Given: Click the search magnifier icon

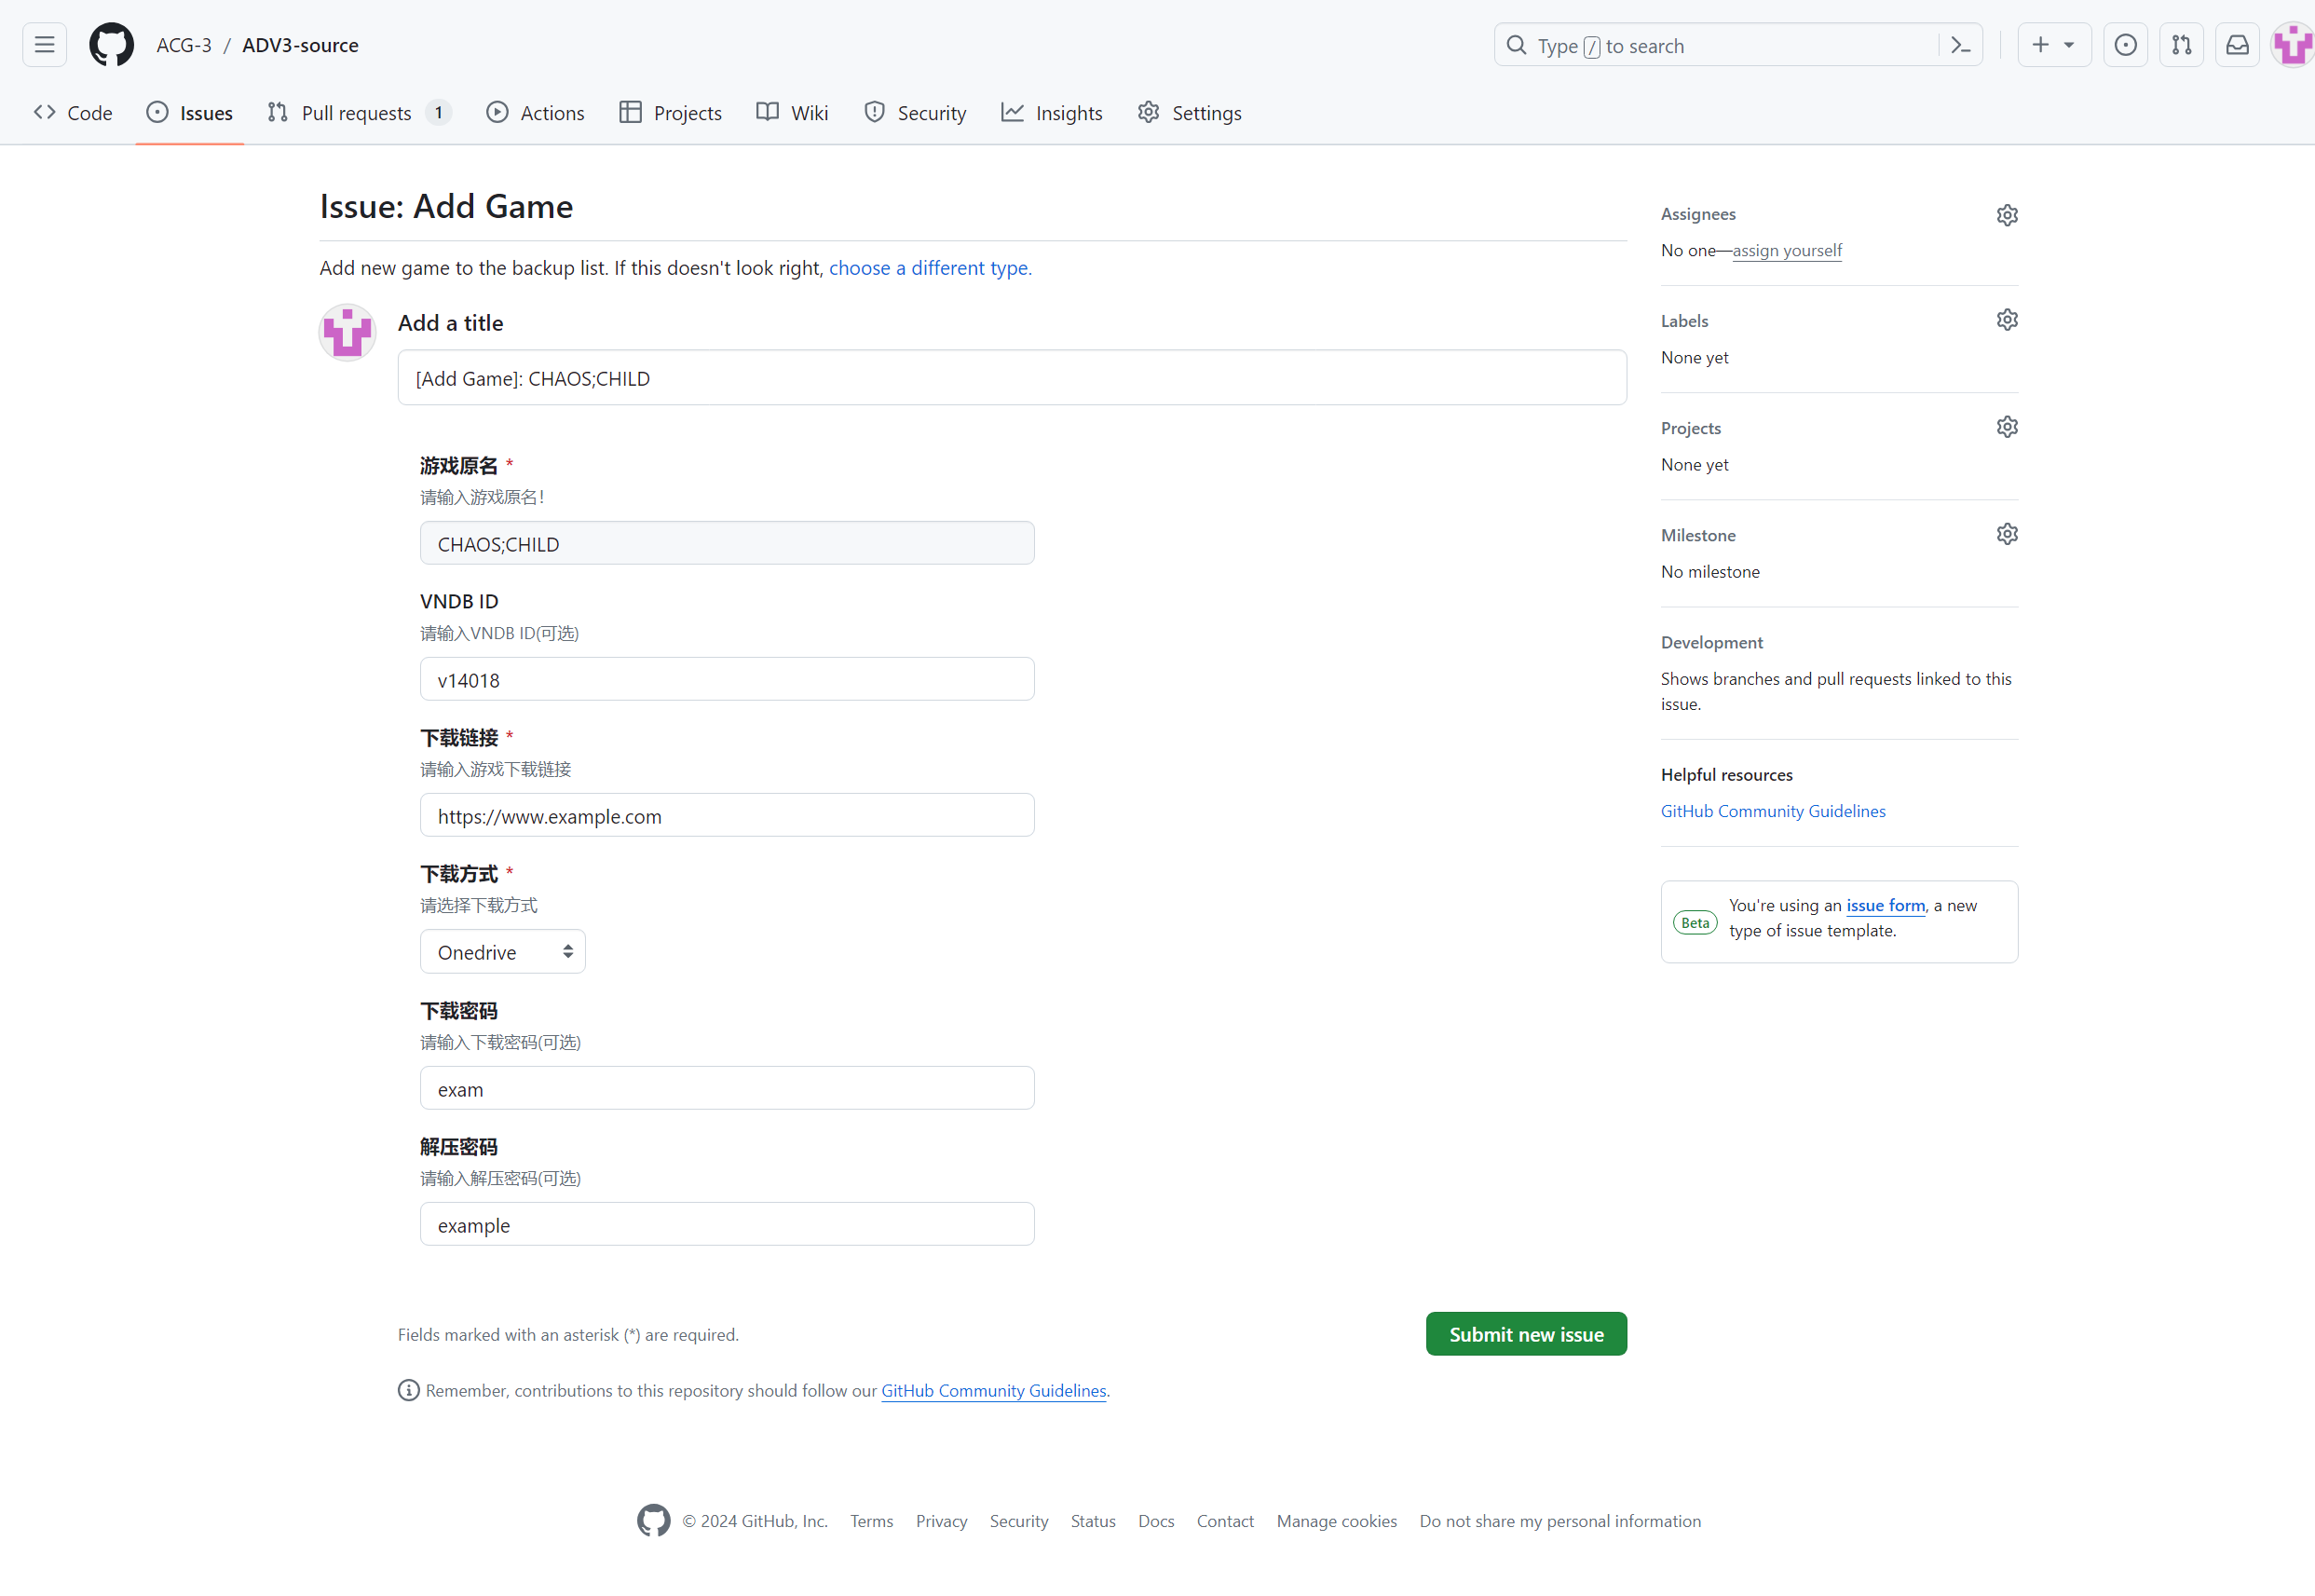Looking at the screenshot, I should [1516, 45].
